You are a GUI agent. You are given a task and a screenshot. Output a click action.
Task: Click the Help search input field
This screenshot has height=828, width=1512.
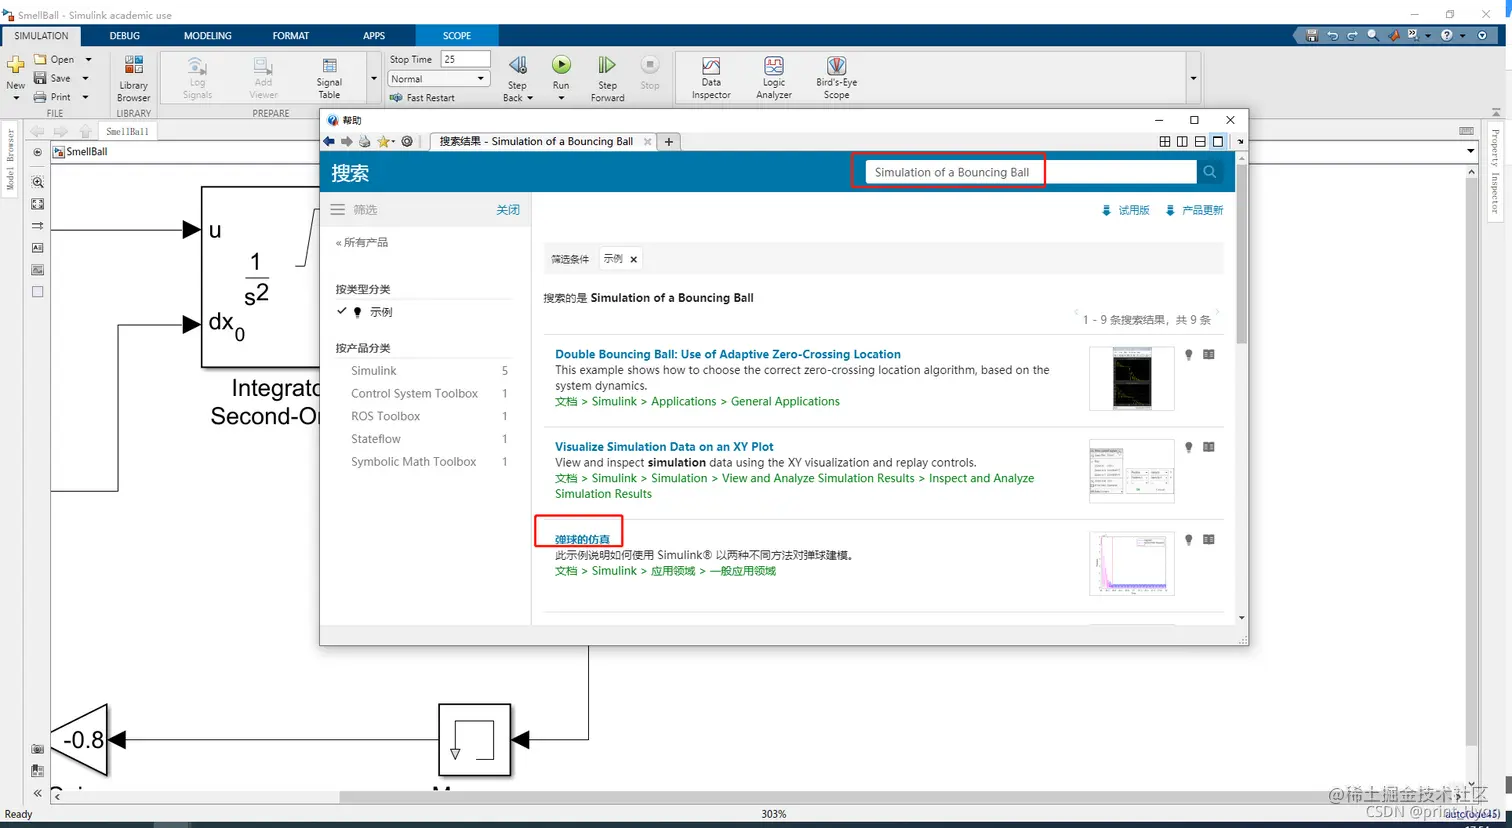1030,172
